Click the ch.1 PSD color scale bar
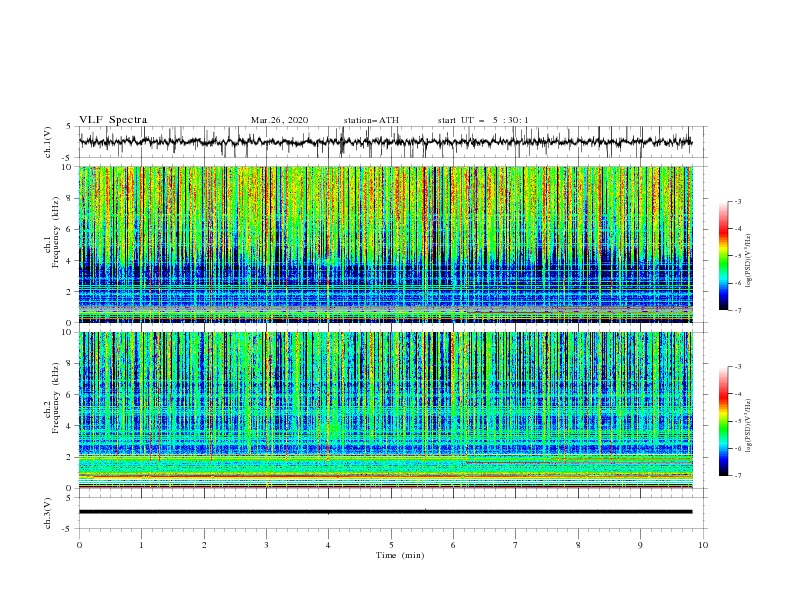792x612 pixels. 723,256
